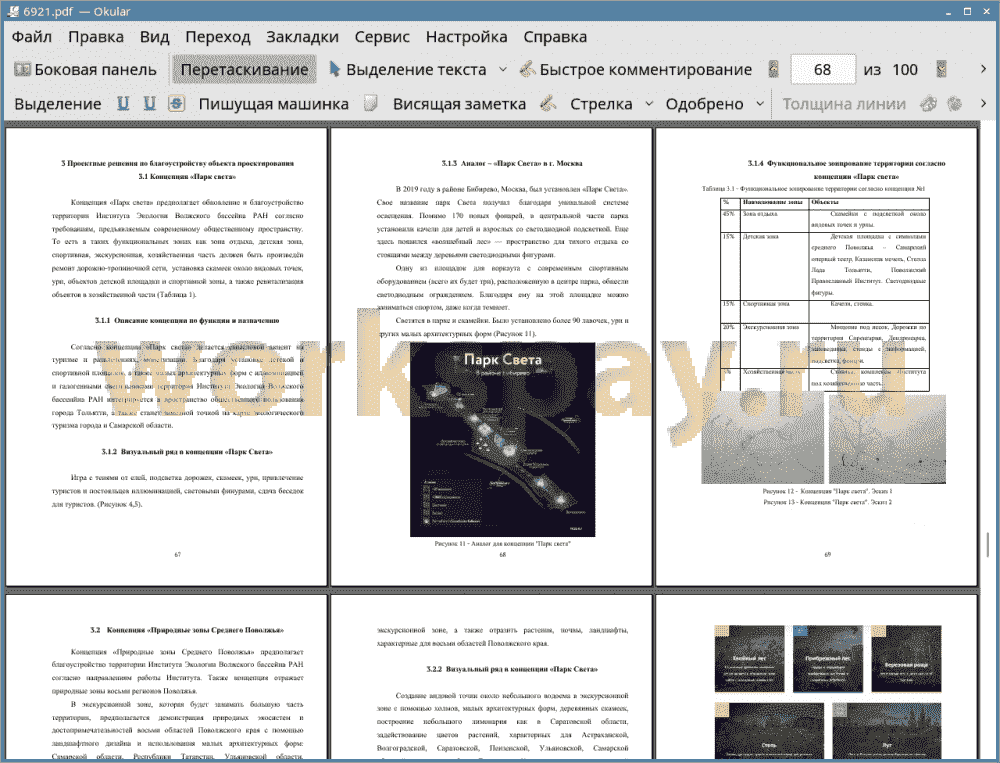Click the Парк Света map image
1000x763 pixels.
[x=503, y=440]
